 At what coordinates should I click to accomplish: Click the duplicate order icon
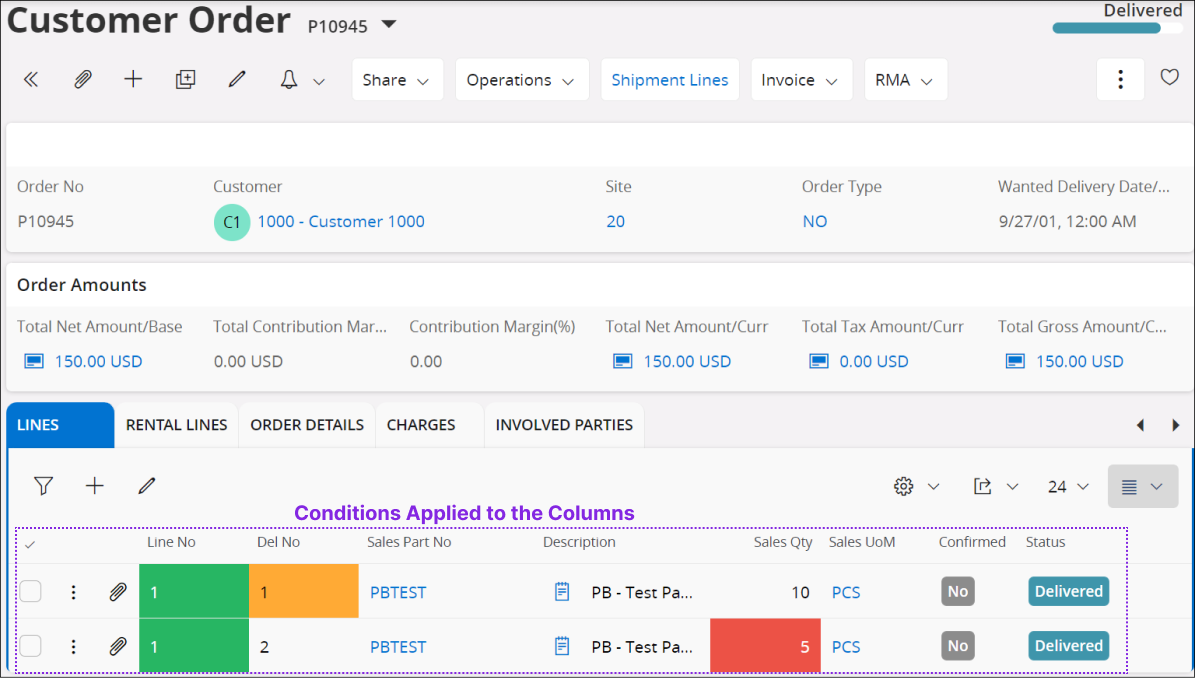(x=185, y=79)
